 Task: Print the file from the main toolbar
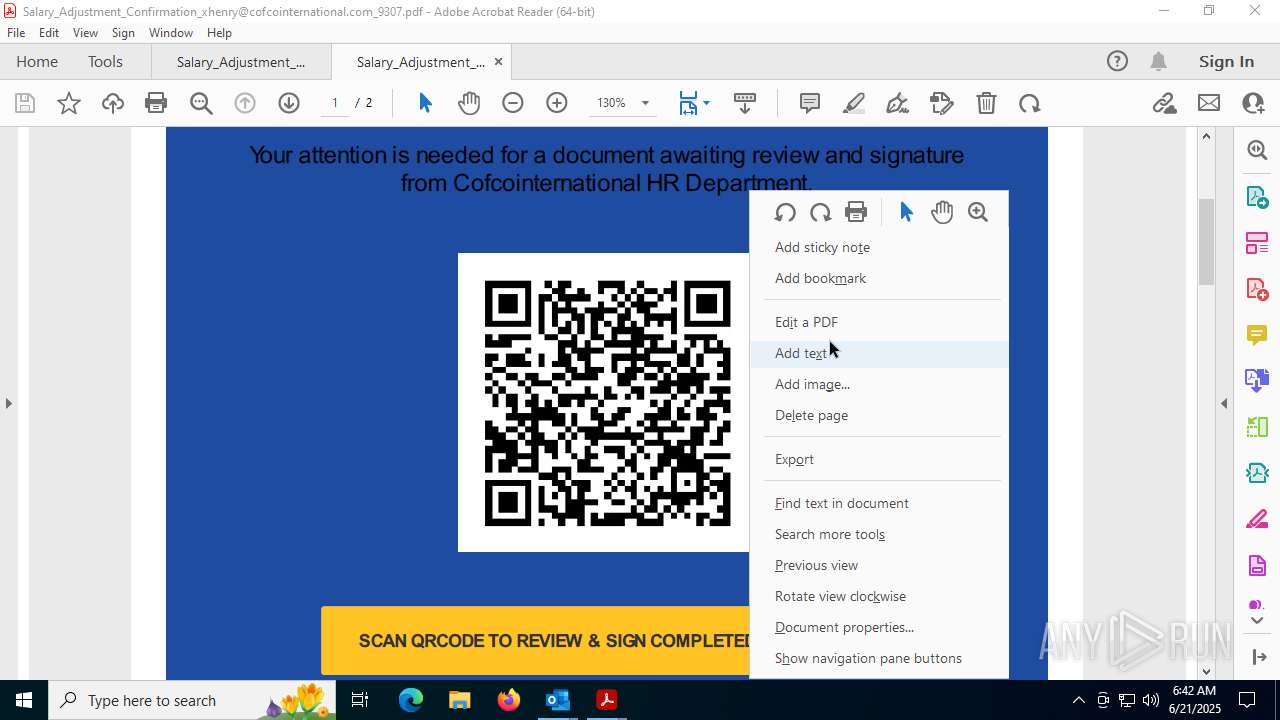156,103
